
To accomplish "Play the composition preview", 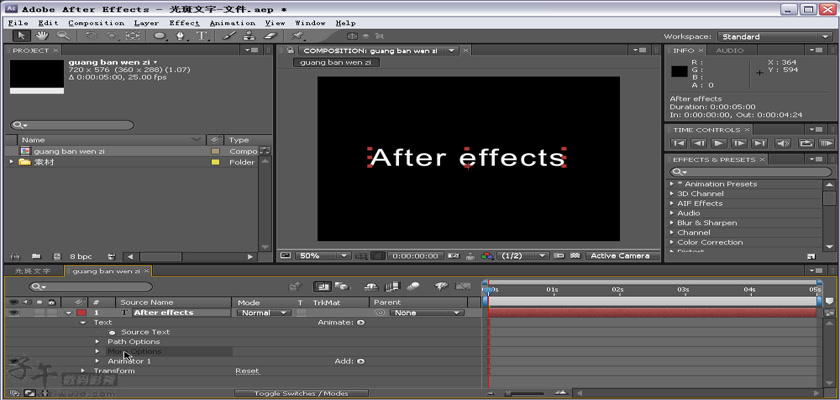I will point(719,144).
